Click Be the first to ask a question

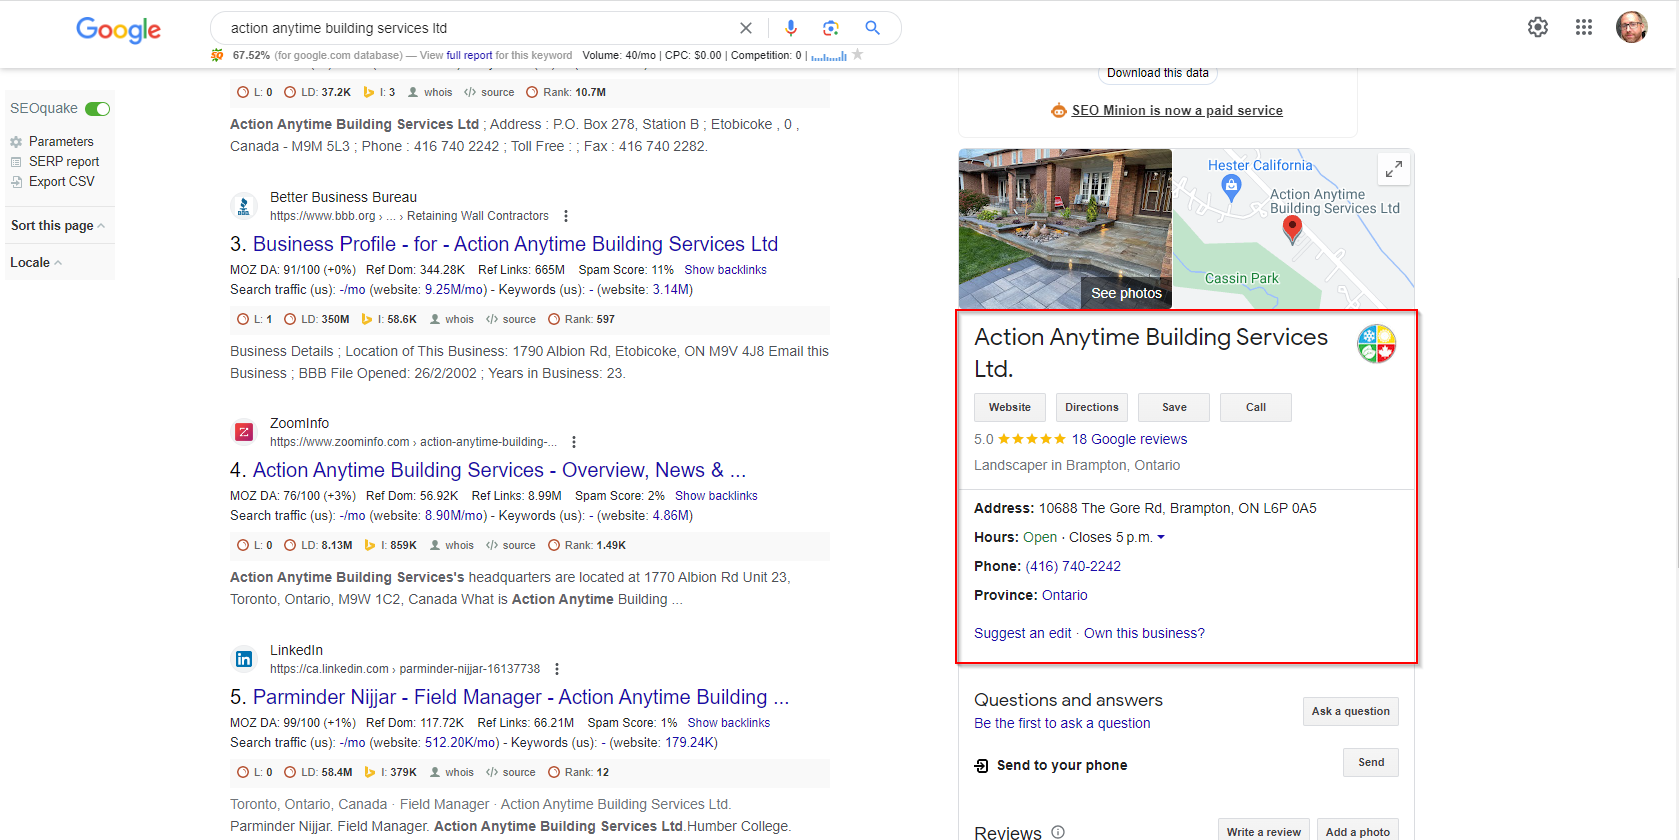[1062, 723]
